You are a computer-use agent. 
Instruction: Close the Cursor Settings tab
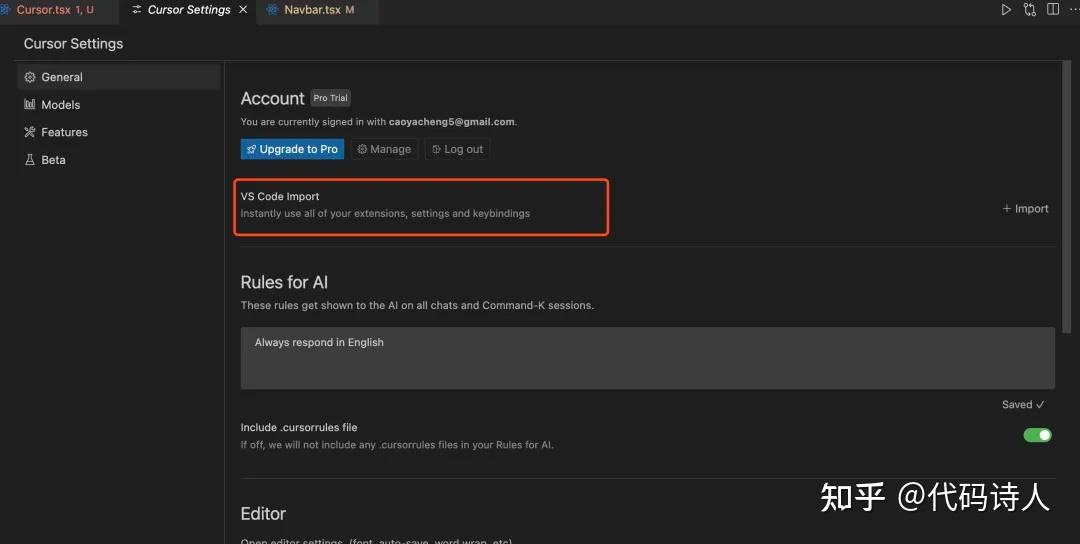click(242, 10)
